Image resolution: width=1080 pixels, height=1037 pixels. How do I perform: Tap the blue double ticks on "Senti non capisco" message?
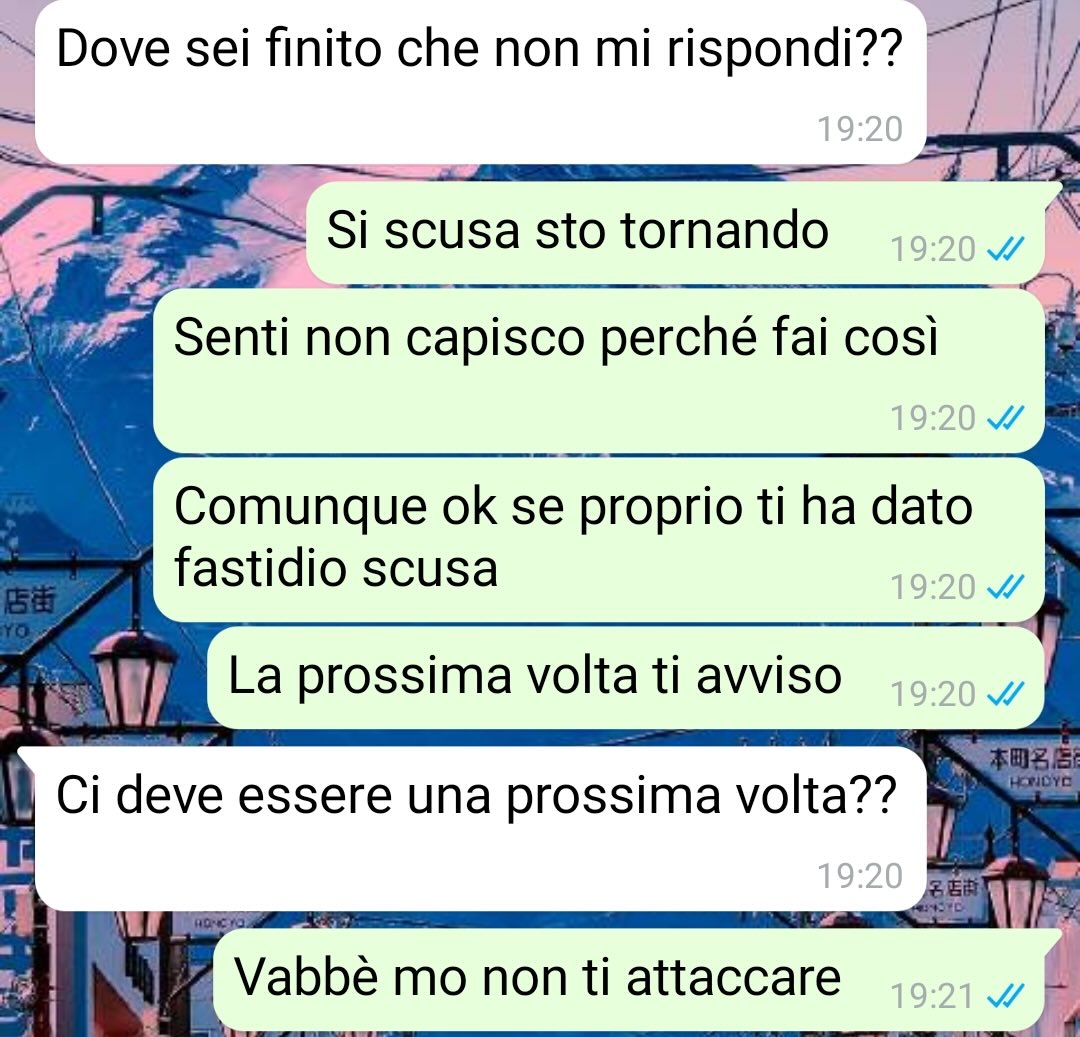pos(1006,418)
